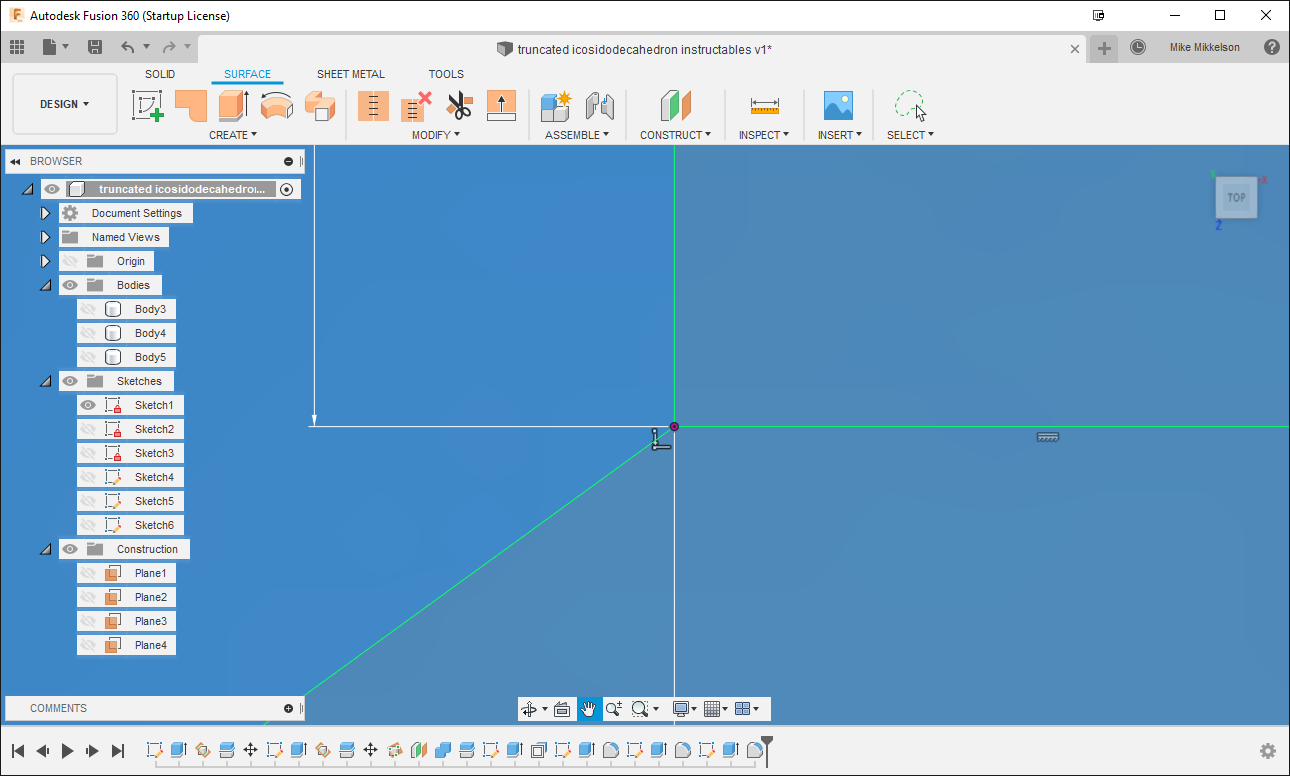Image resolution: width=1290 pixels, height=776 pixels.
Task: Click the TOP face of the ViewCube
Action: (1236, 197)
